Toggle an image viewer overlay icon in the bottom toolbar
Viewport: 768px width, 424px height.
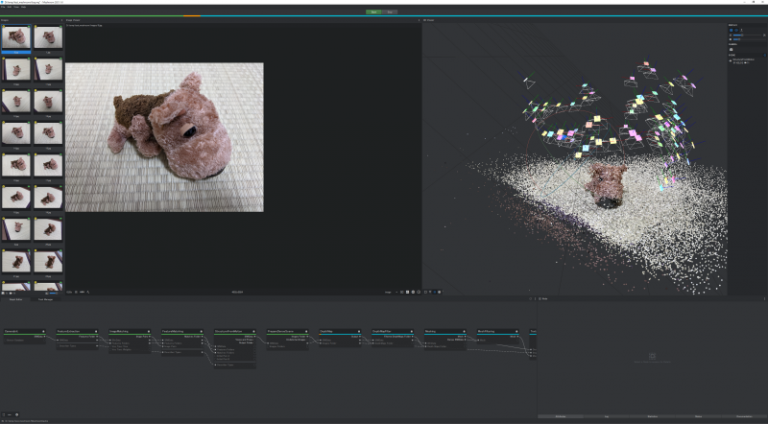coord(409,292)
